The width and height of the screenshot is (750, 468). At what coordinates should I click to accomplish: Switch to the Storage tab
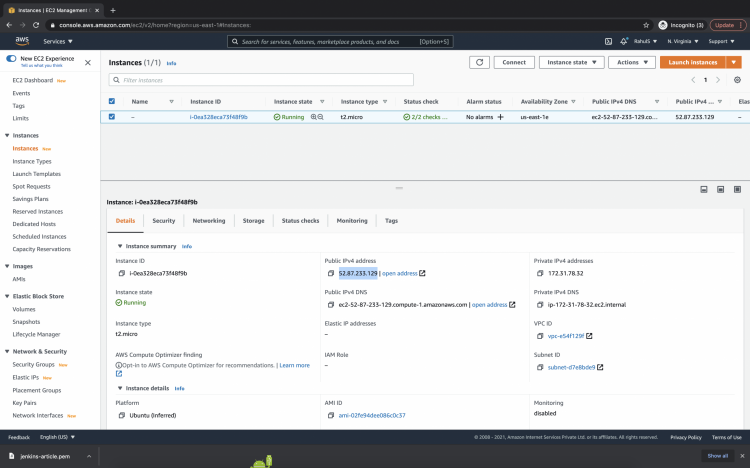[x=254, y=221]
